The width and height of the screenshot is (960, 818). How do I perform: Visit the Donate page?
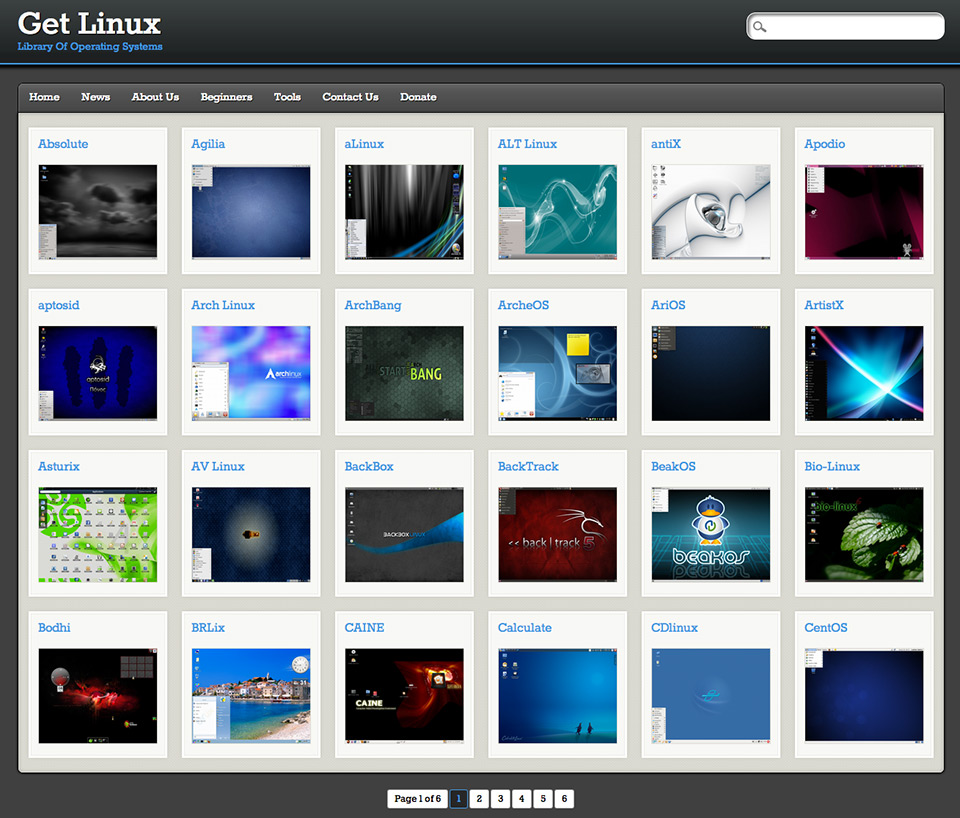[x=418, y=97]
